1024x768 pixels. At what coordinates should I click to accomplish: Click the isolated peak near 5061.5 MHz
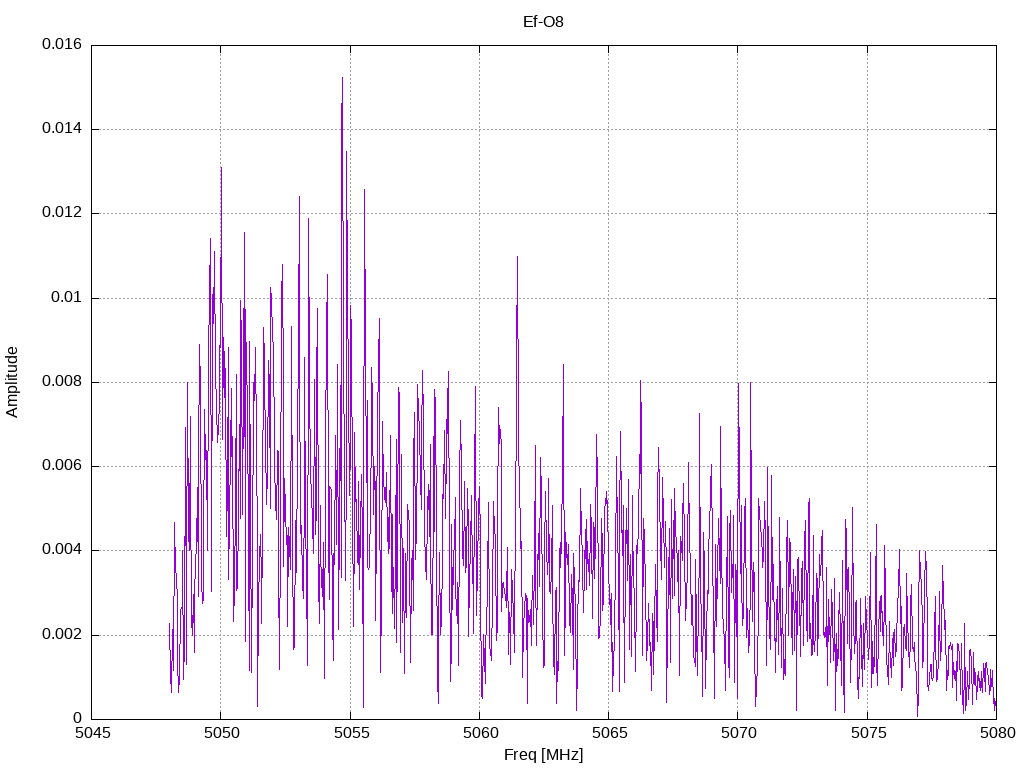click(x=517, y=257)
